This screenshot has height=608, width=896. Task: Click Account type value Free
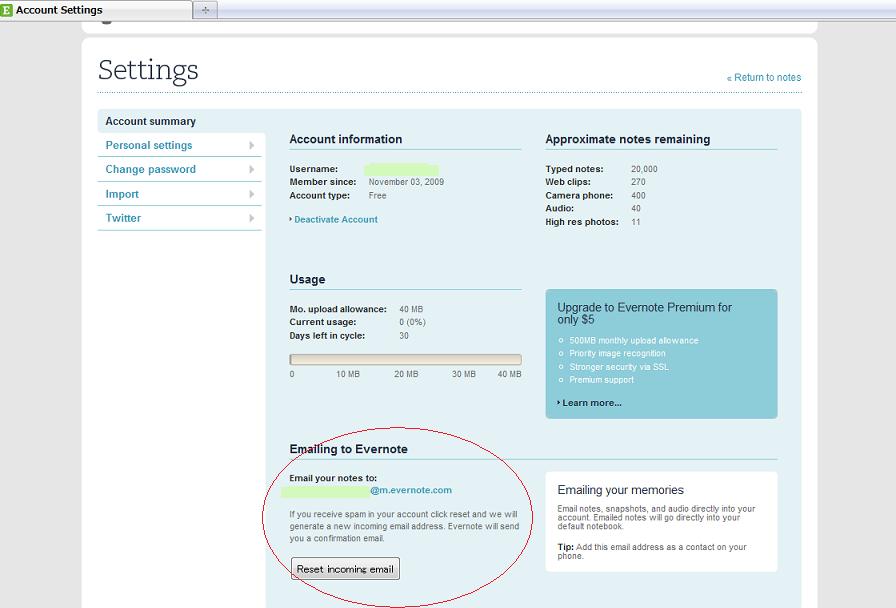coord(377,195)
